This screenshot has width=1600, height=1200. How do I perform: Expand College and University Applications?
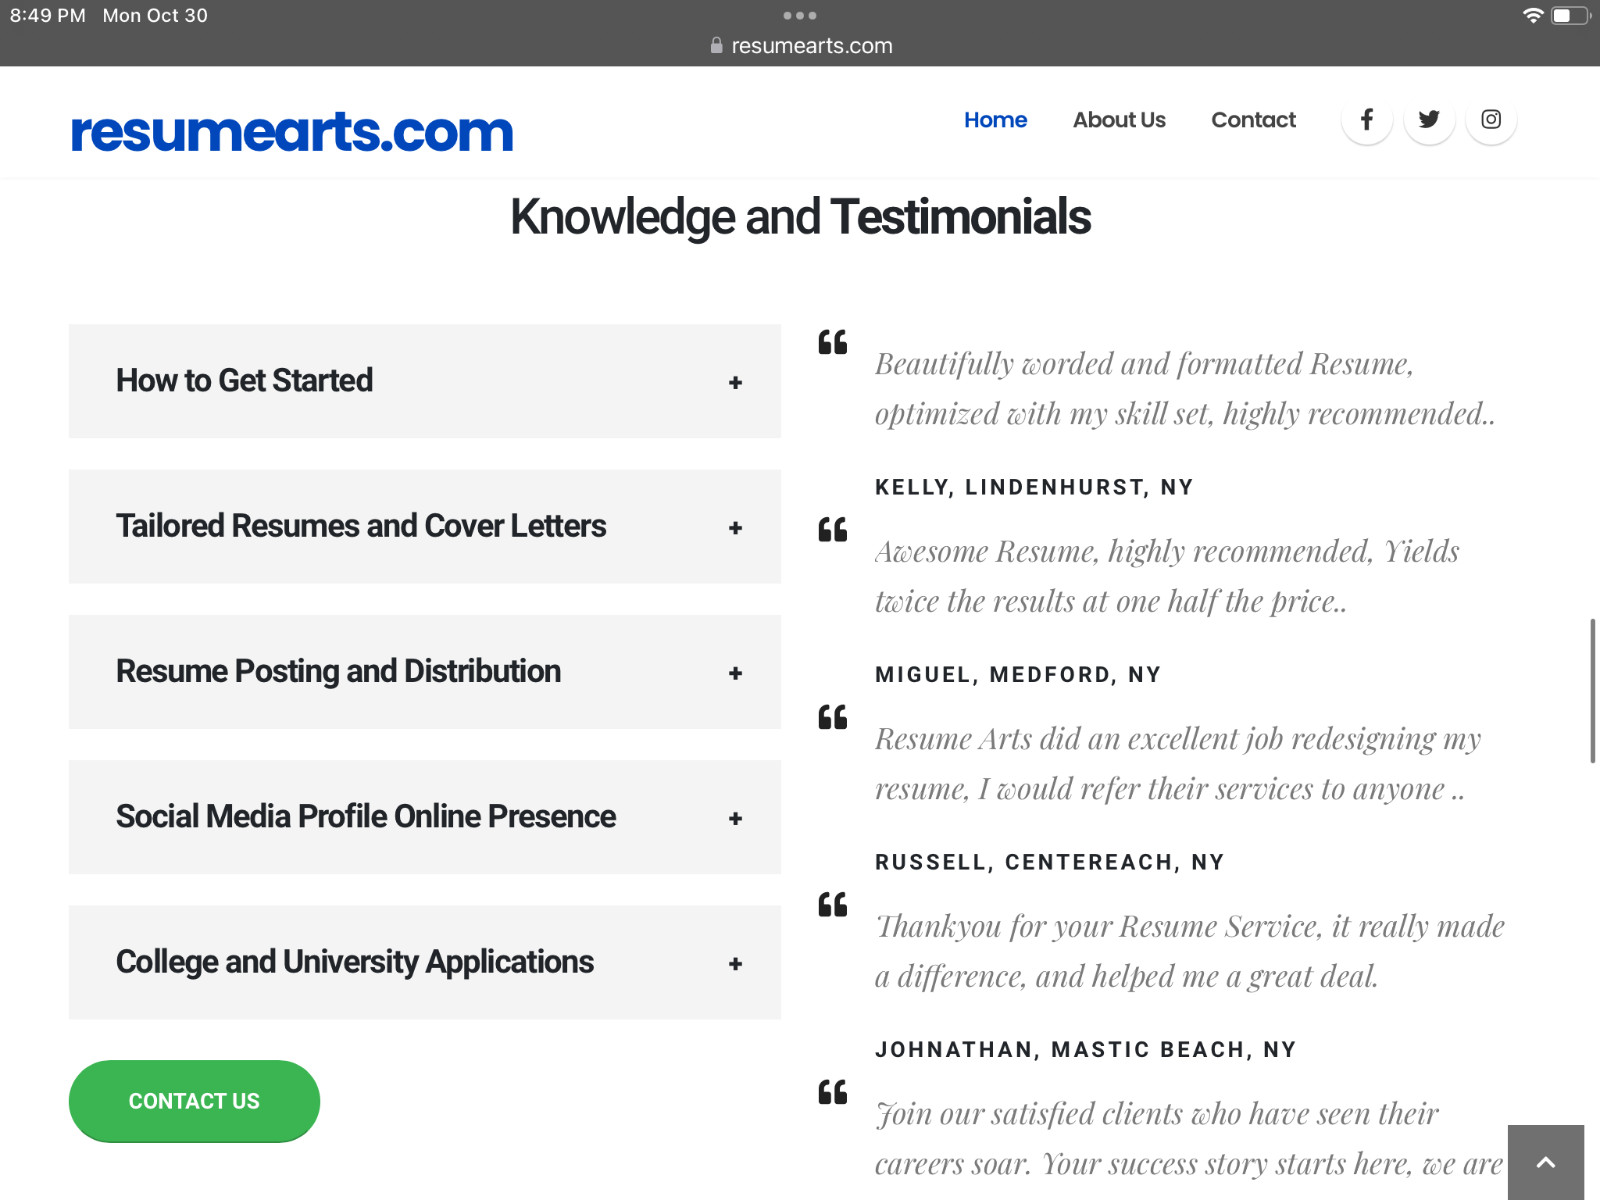[425, 962]
